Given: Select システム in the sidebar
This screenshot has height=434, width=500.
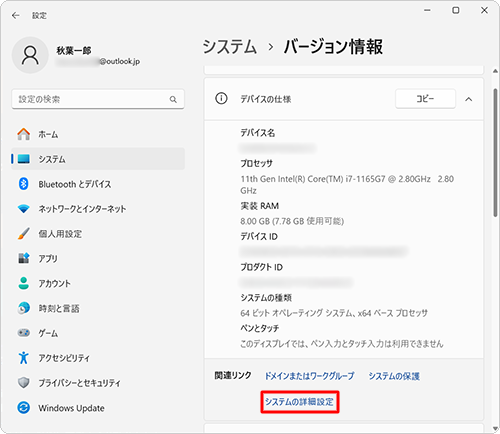Looking at the screenshot, I should click(x=98, y=159).
